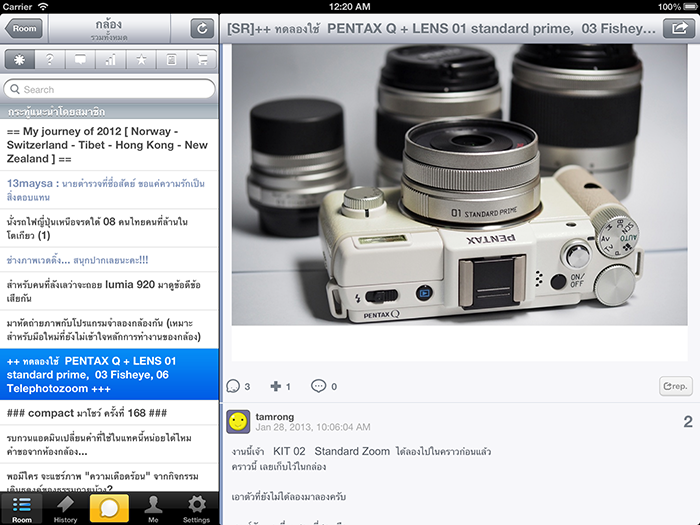This screenshot has height=525, width=700.
Task: Select the all-topics asterisk filter
Action: 19,59
